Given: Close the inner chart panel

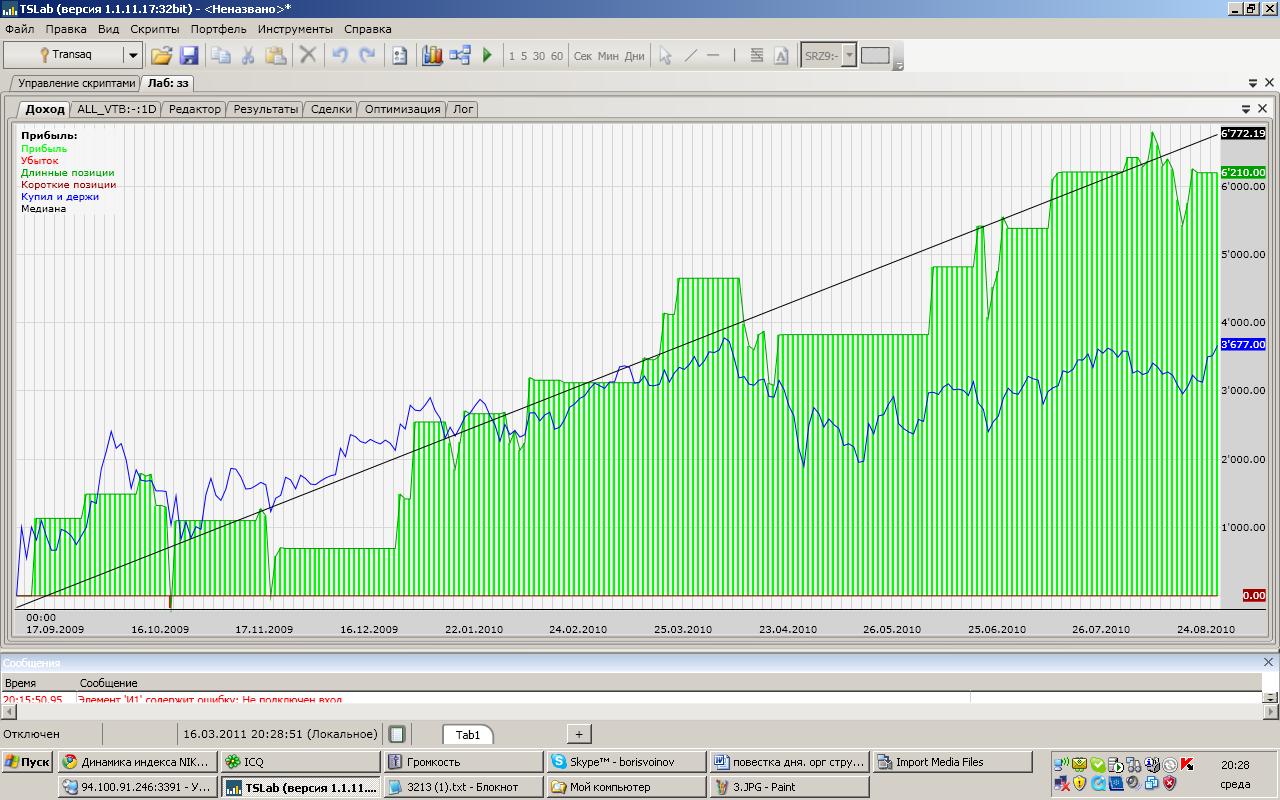Looking at the screenshot, I should click(1262, 109).
